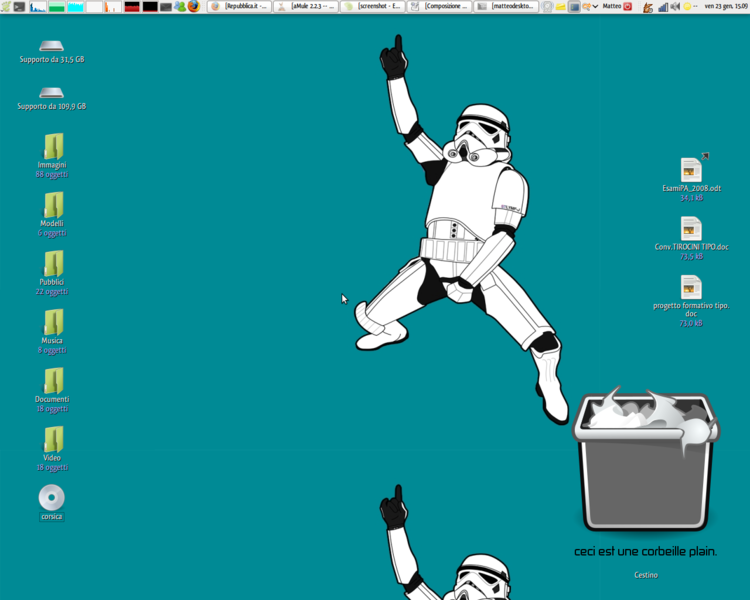This screenshot has height=600, width=750.
Task: Click the '34,1 kB' size label
Action: 692,198
